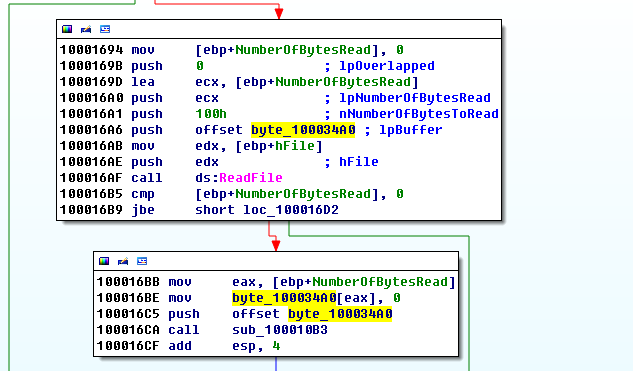Image resolution: width=633 pixels, height=371 pixels.
Task: Select address 100016A6
Action: 91,130
